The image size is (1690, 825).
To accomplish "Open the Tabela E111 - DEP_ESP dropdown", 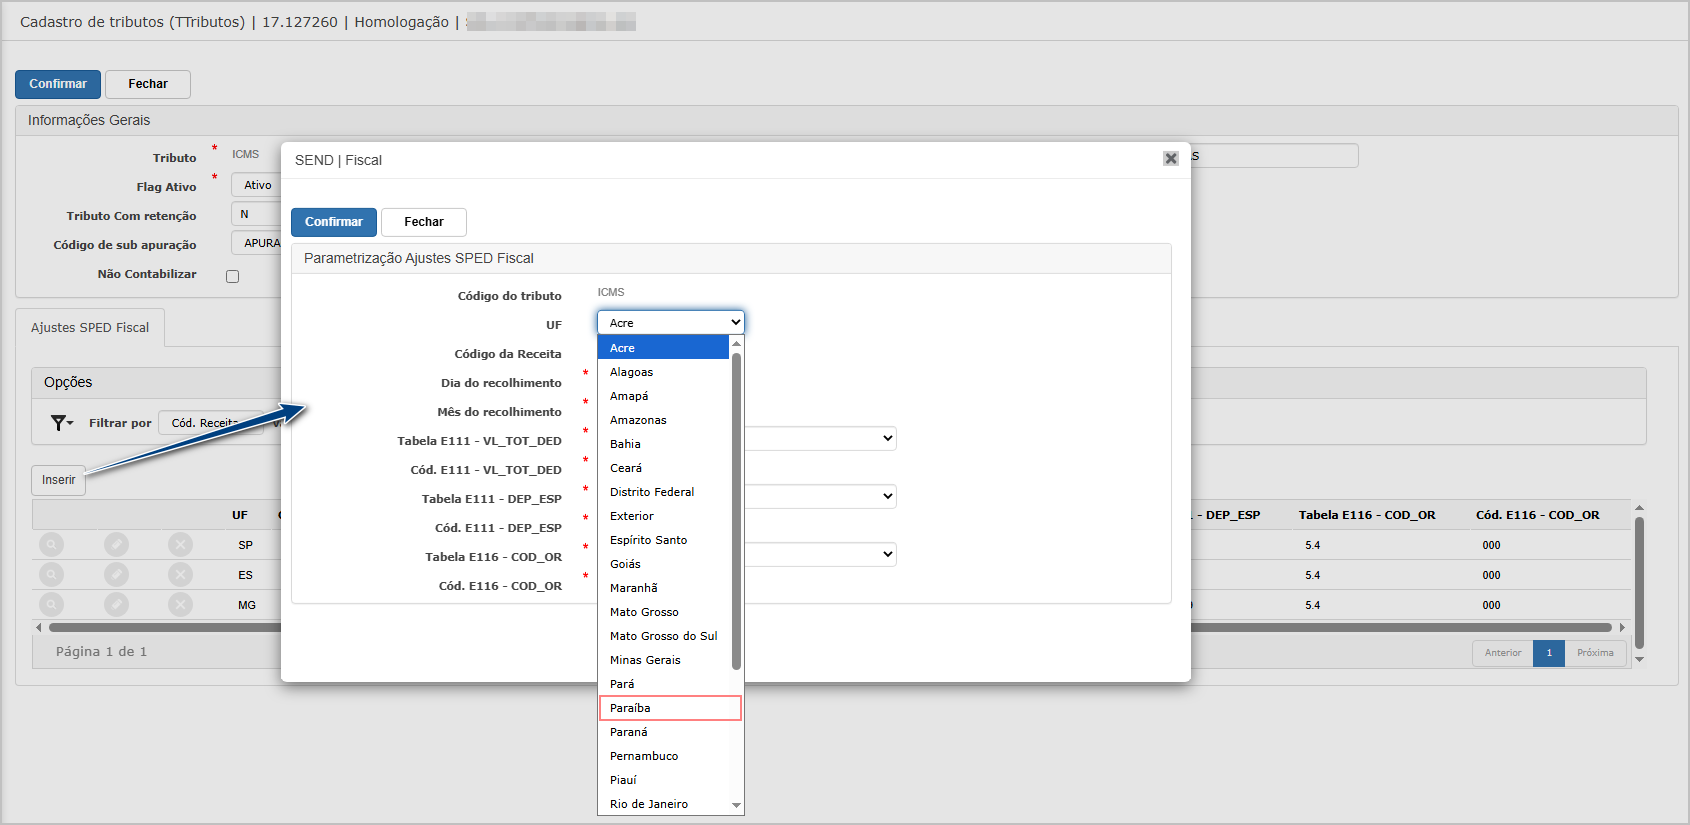I will (x=820, y=497).
